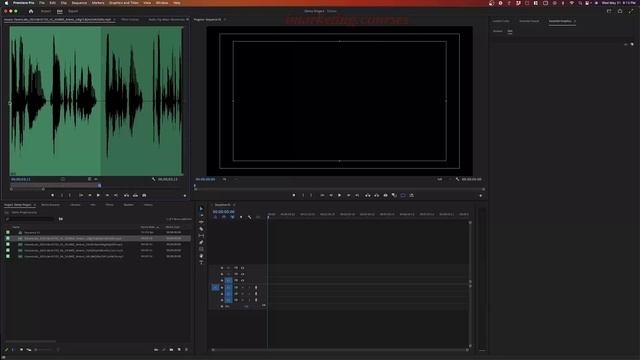Switch to Effect Controls tab
This screenshot has height=360, width=640.
coord(130,20)
